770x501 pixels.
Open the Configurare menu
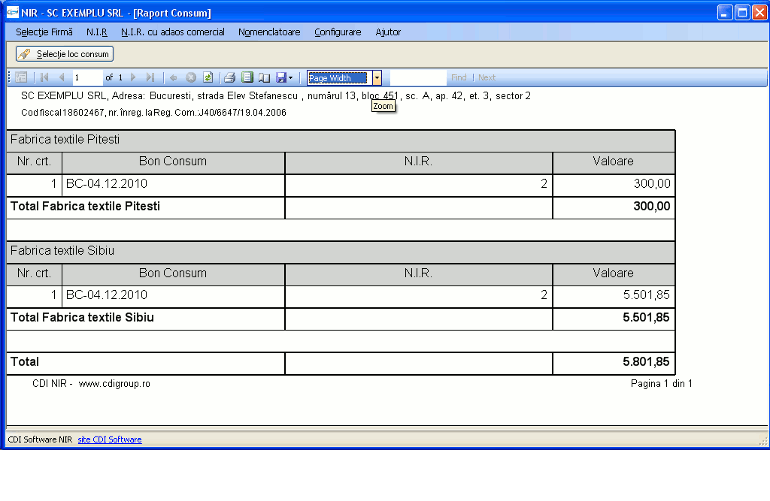[337, 32]
